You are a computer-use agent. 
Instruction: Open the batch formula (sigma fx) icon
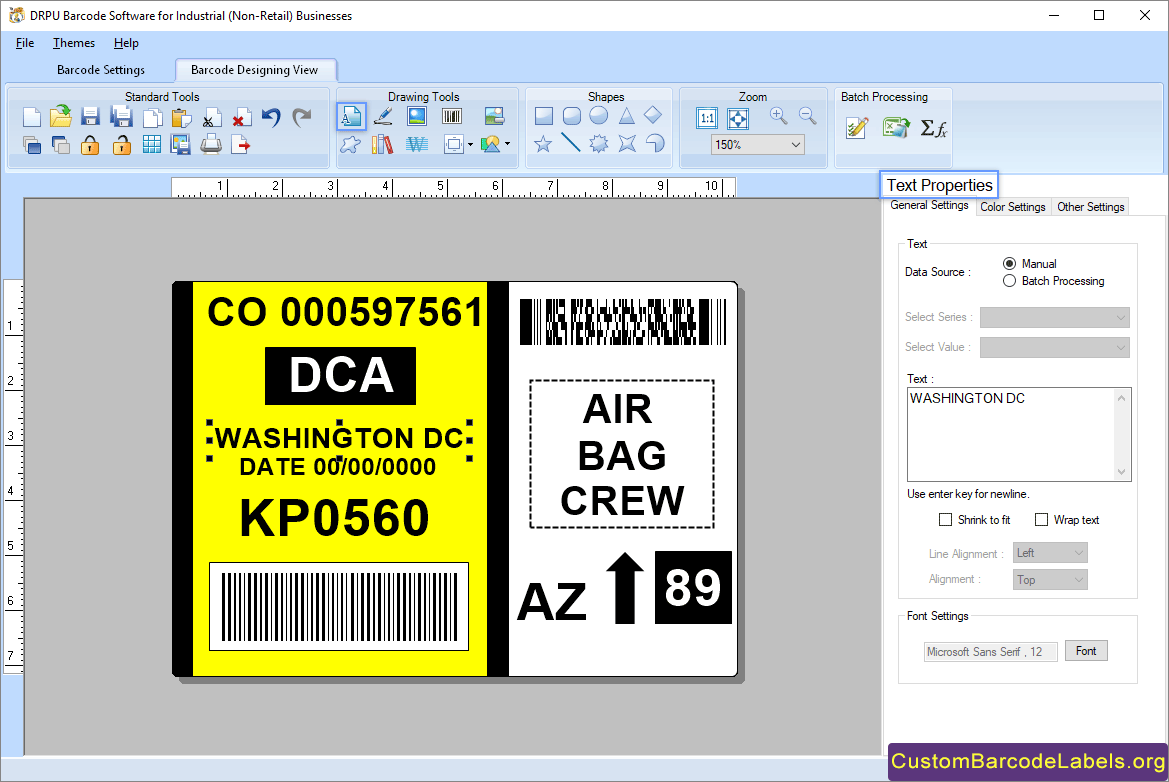click(x=933, y=128)
